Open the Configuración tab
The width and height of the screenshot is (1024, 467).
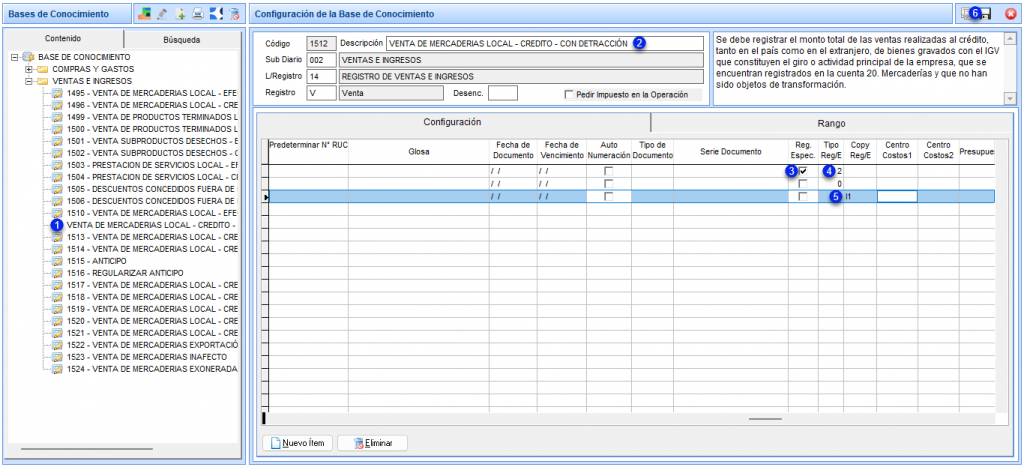coord(453,122)
